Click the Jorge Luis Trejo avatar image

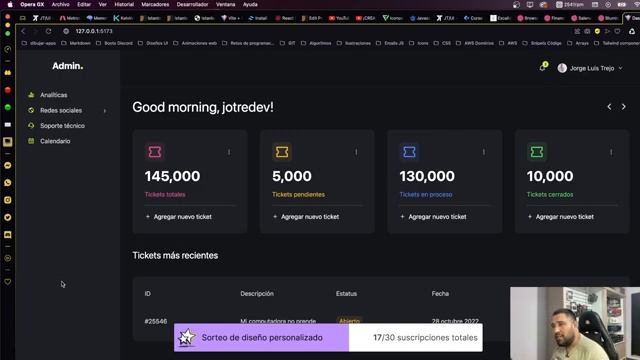coord(562,68)
